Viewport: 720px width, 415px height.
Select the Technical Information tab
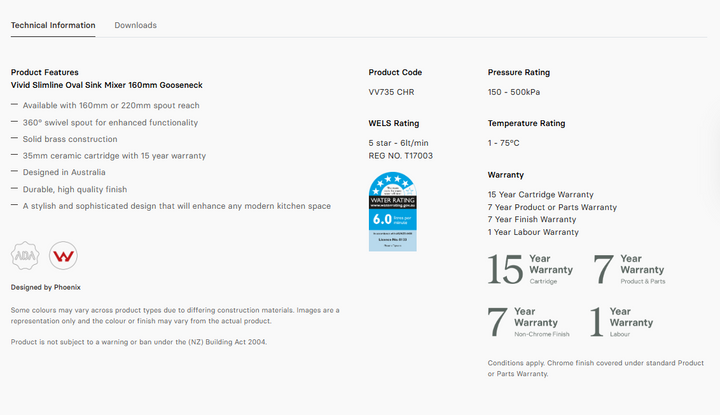(53, 25)
